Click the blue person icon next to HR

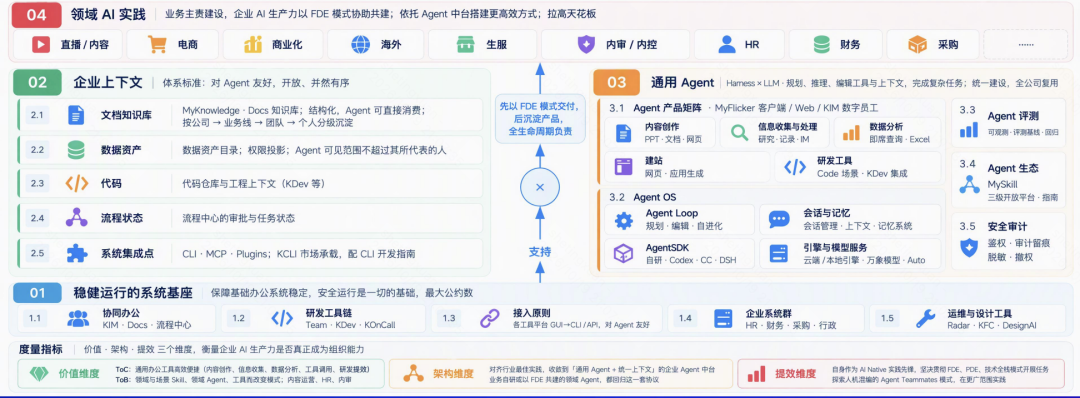pos(727,45)
